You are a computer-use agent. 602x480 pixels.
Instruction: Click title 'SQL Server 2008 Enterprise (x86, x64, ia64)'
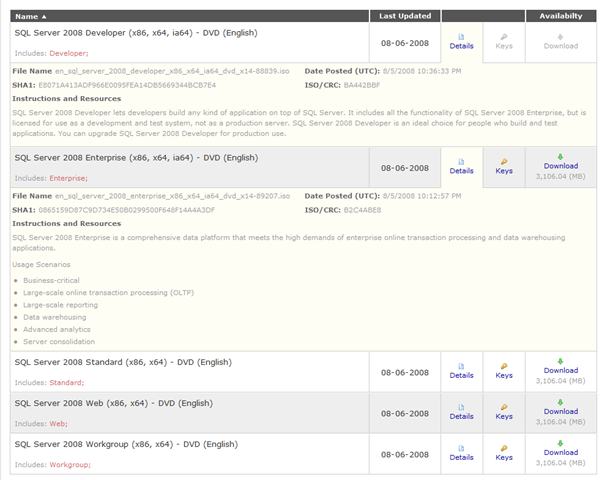pos(104,158)
